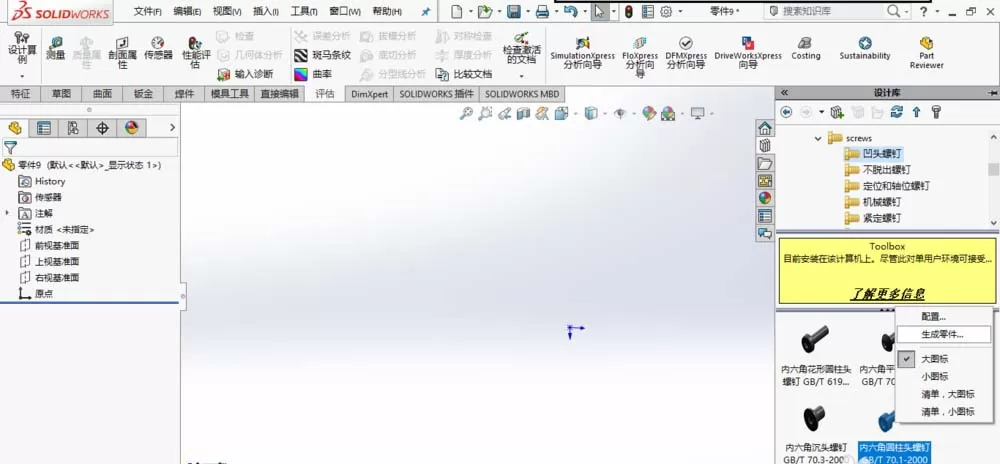
Task: Collapse the screws folder
Action: pos(818,138)
